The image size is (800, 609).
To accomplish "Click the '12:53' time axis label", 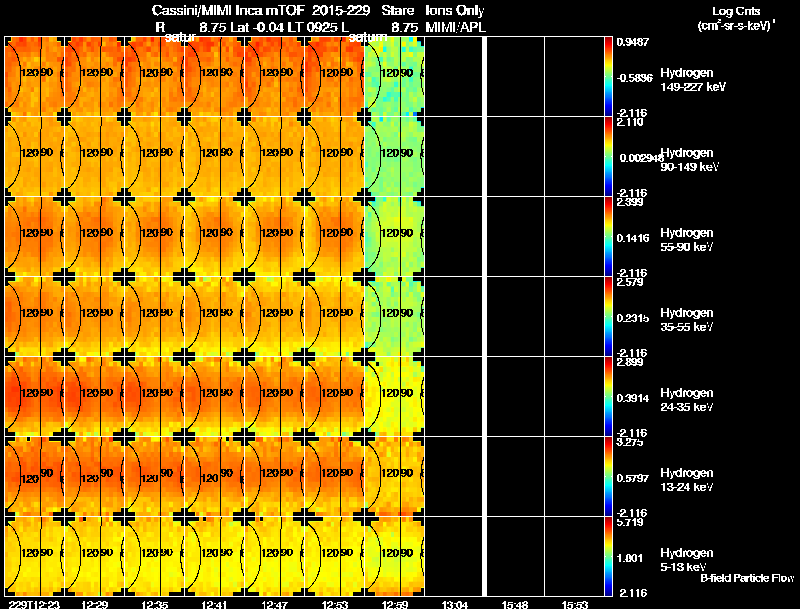I will [x=335, y=604].
